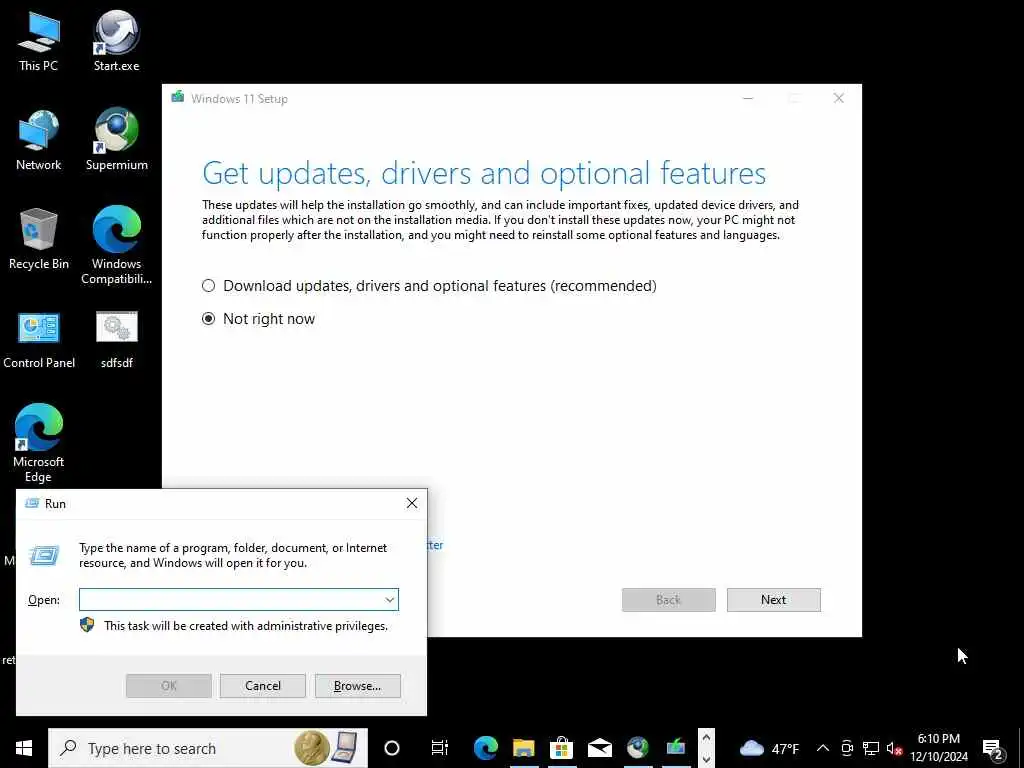Click the taskbar search box
The height and width of the screenshot is (768, 1024).
pyautogui.click(x=208, y=748)
